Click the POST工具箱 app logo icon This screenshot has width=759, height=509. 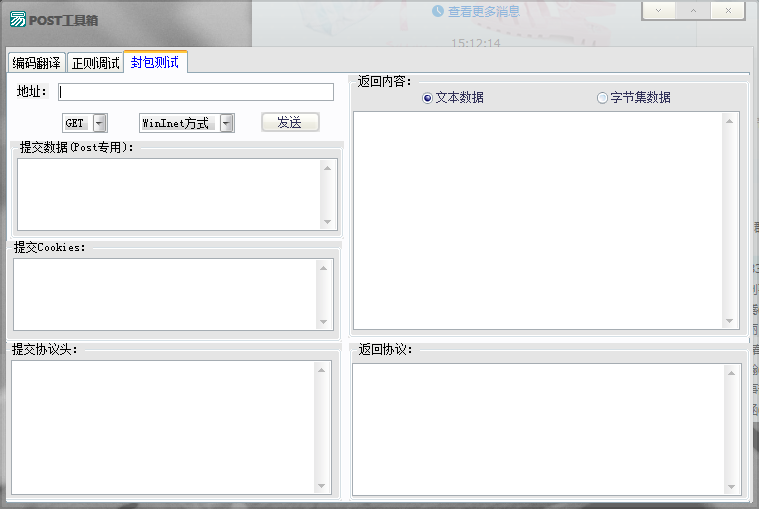[x=18, y=19]
